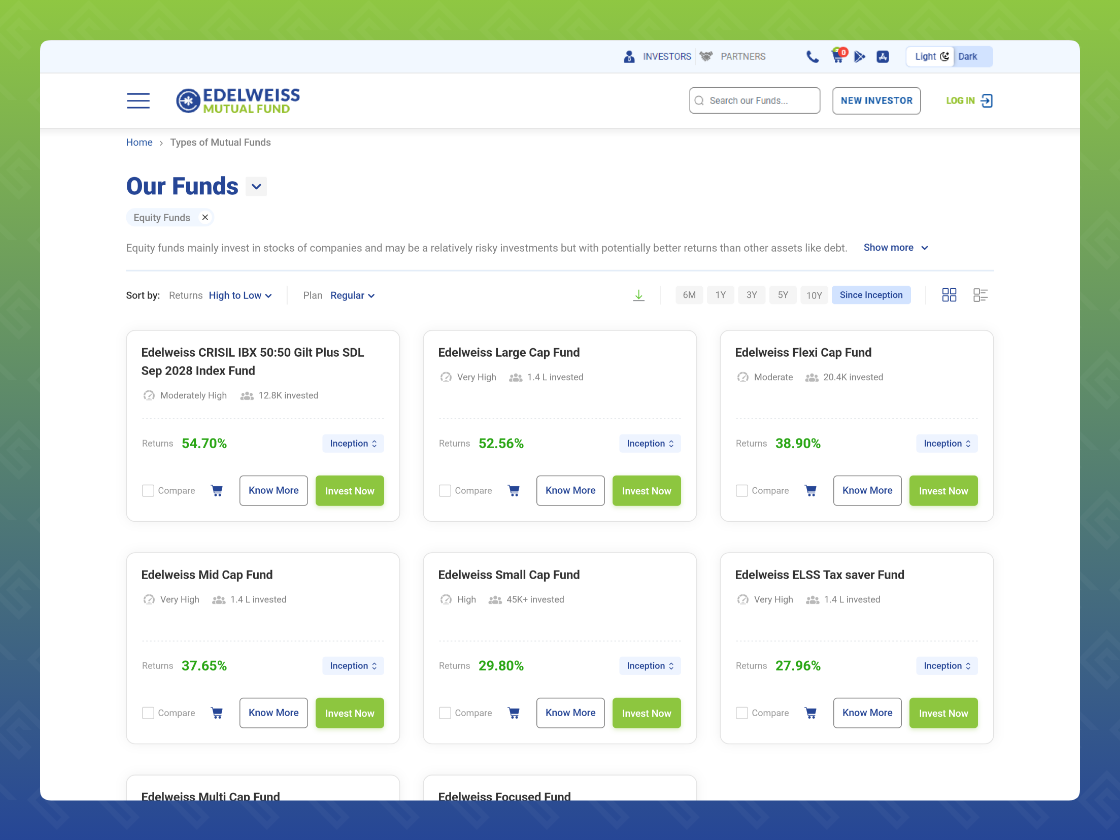Open Inception dropdown on Flexi Cap Fund
The width and height of the screenshot is (1120, 840).
947,444
